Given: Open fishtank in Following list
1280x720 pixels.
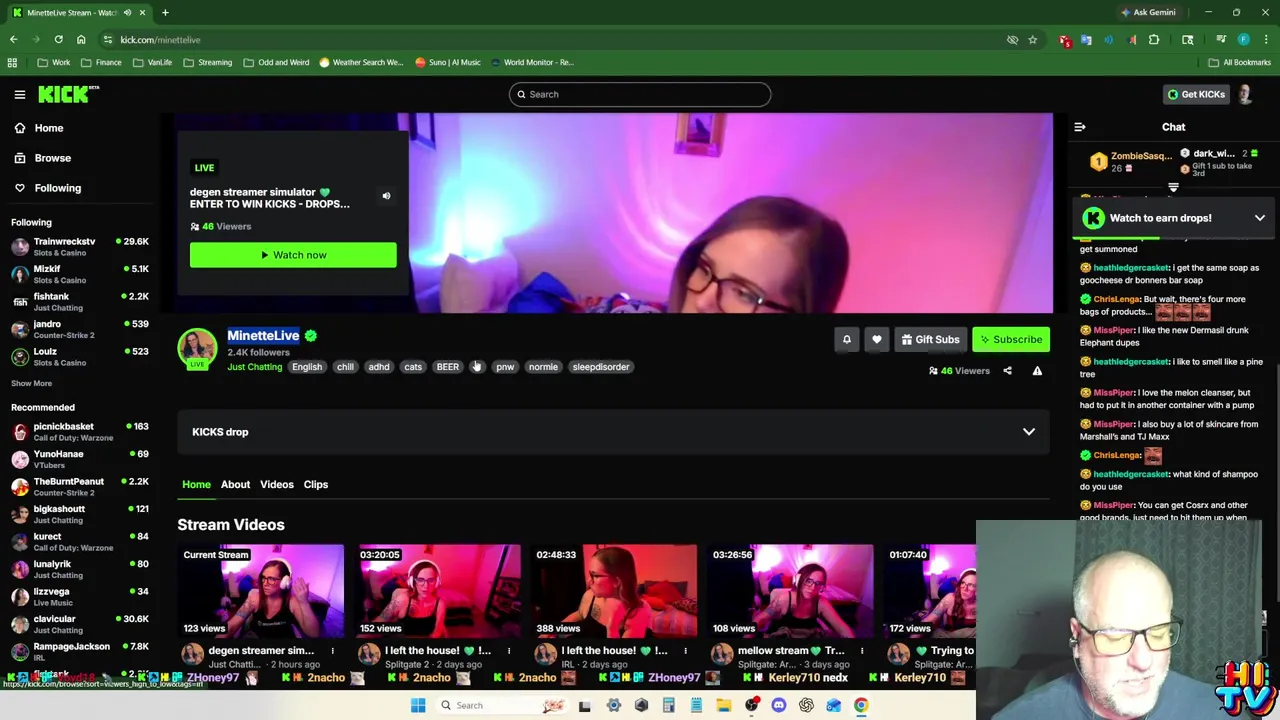Looking at the screenshot, I should pos(80,301).
